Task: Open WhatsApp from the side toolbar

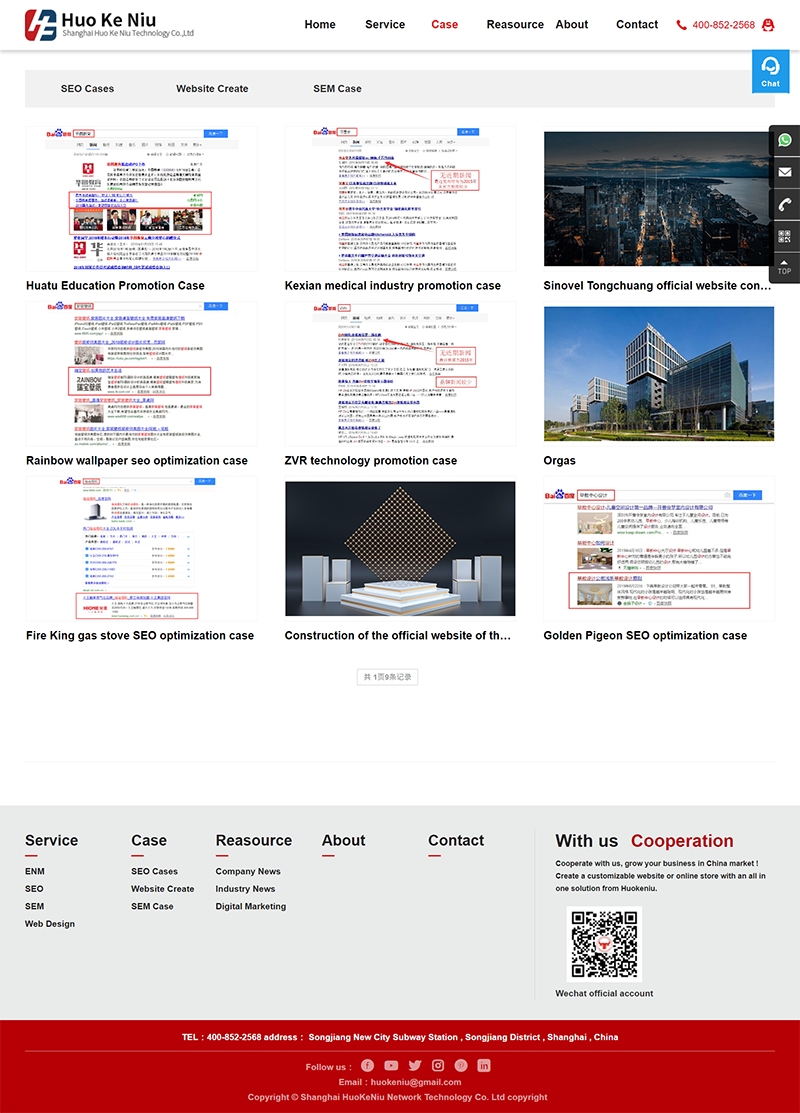Action: tap(784, 140)
